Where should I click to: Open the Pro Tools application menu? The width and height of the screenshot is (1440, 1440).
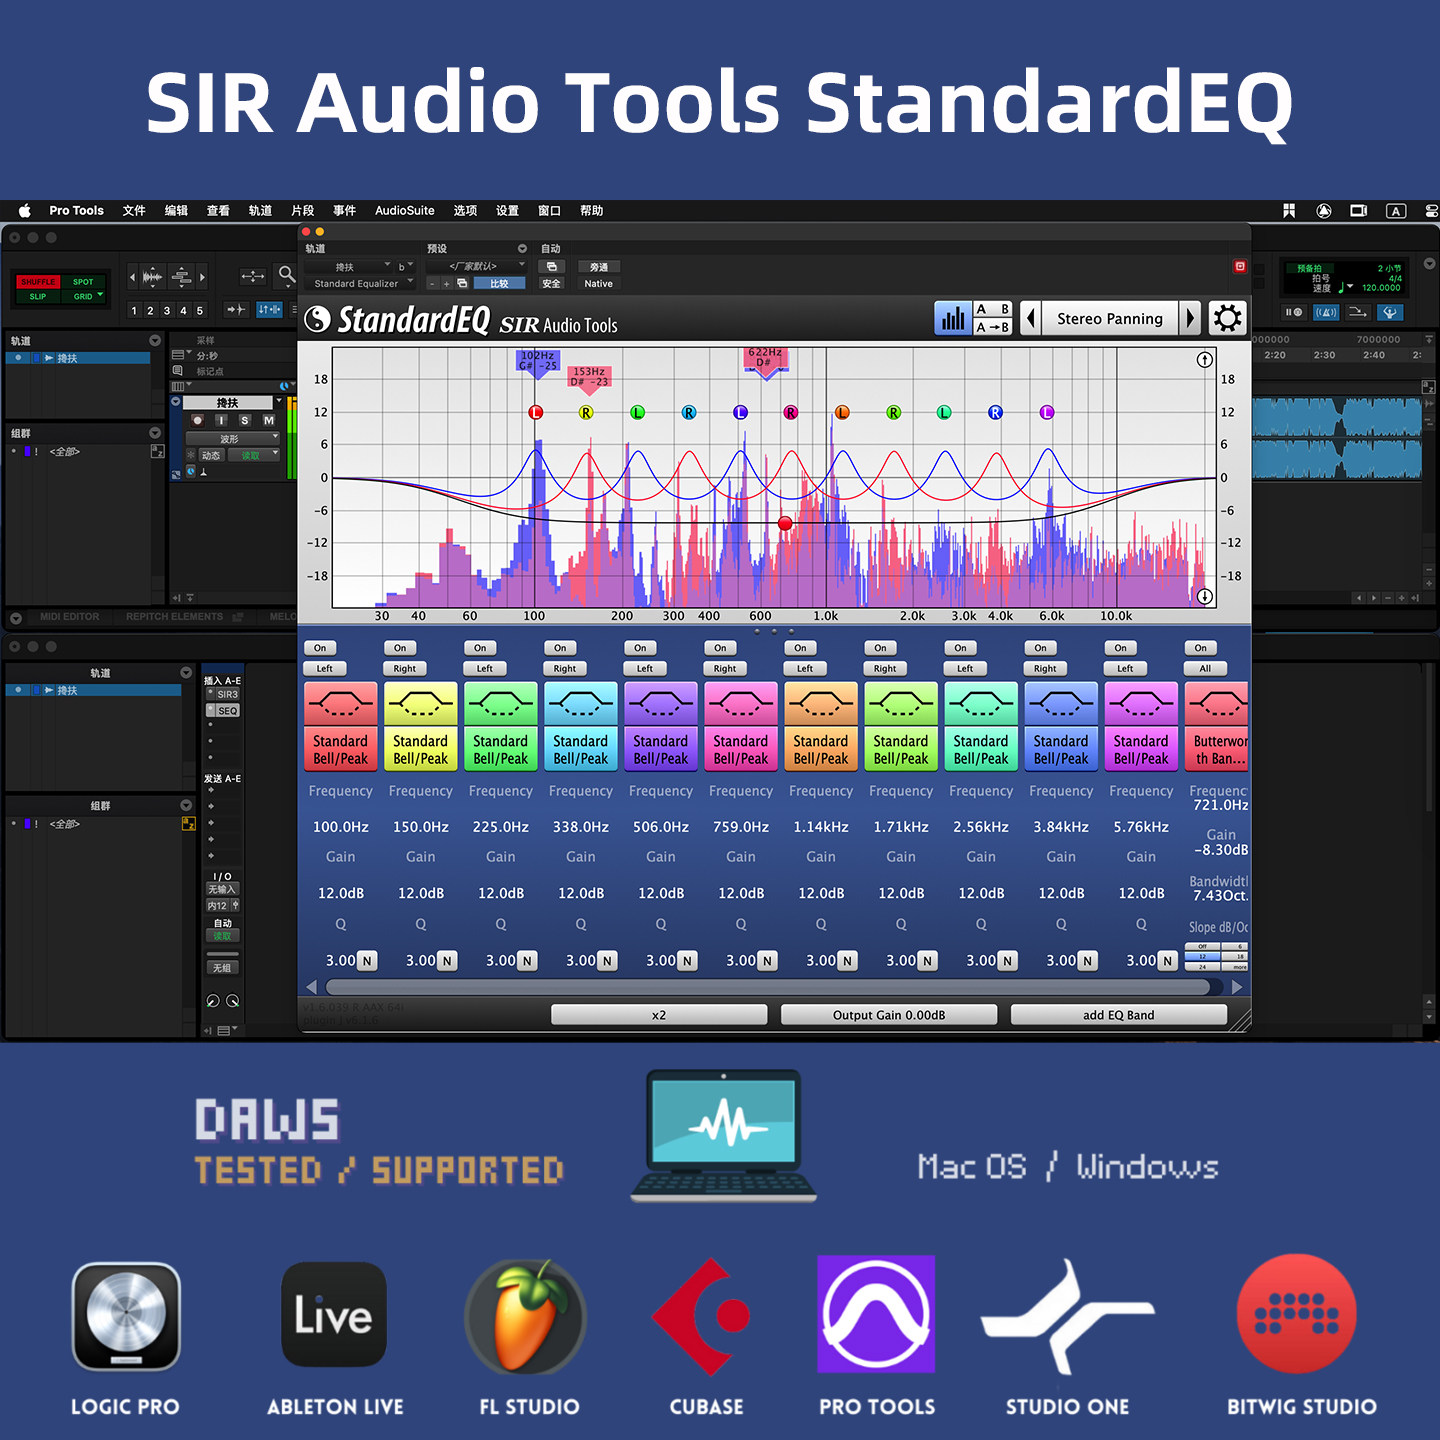tap(76, 211)
